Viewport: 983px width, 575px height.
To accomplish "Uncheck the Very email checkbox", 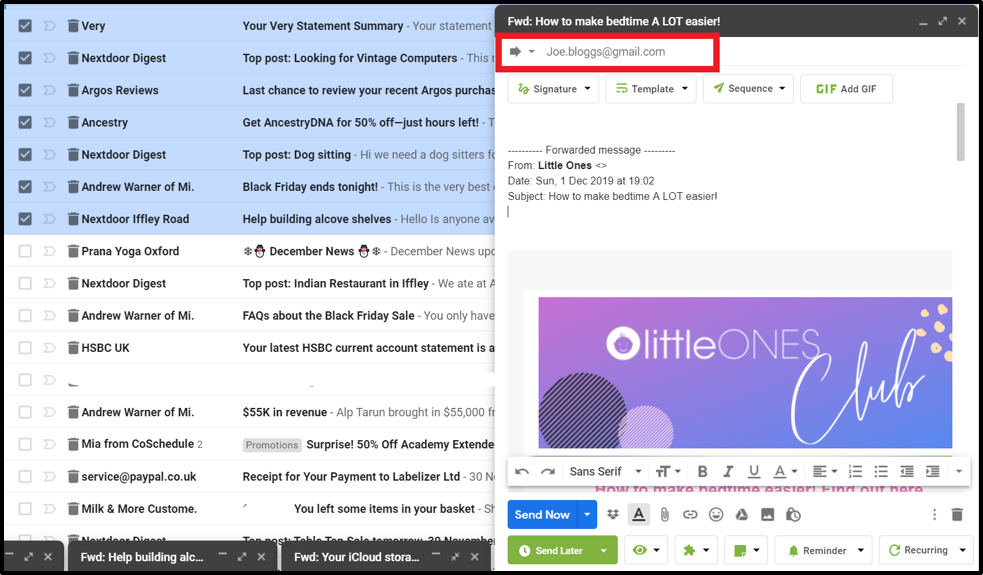I will [x=25, y=26].
